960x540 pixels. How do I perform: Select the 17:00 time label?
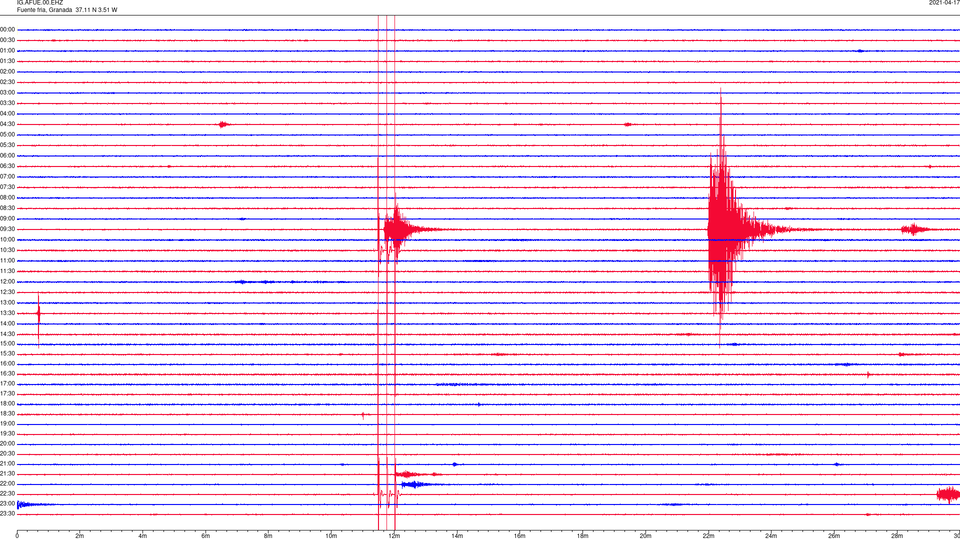click(7, 384)
